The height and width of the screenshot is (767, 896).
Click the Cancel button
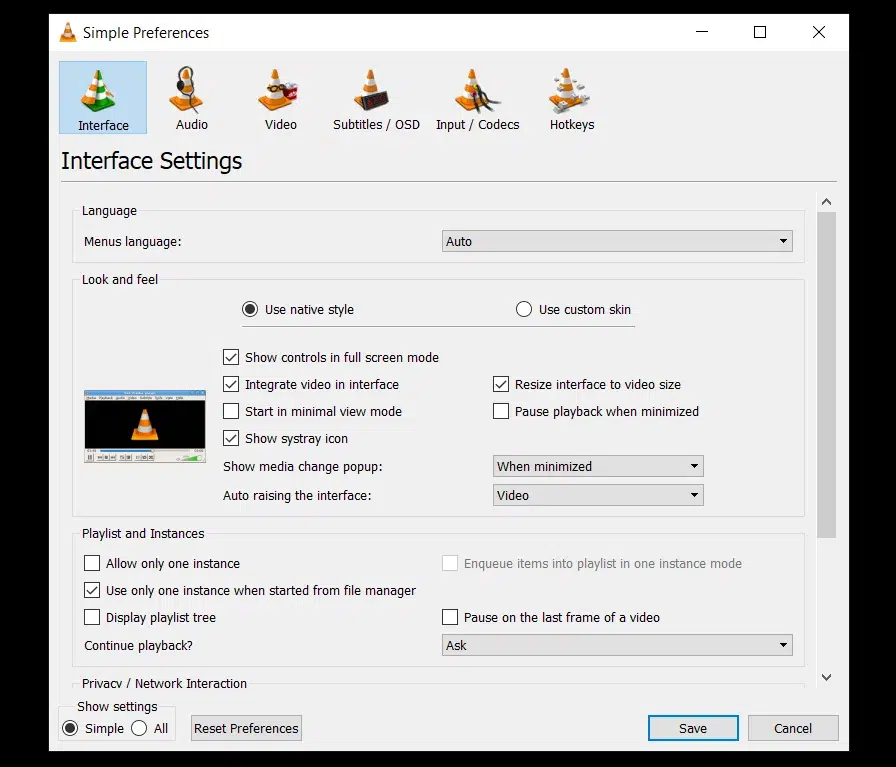[793, 728]
